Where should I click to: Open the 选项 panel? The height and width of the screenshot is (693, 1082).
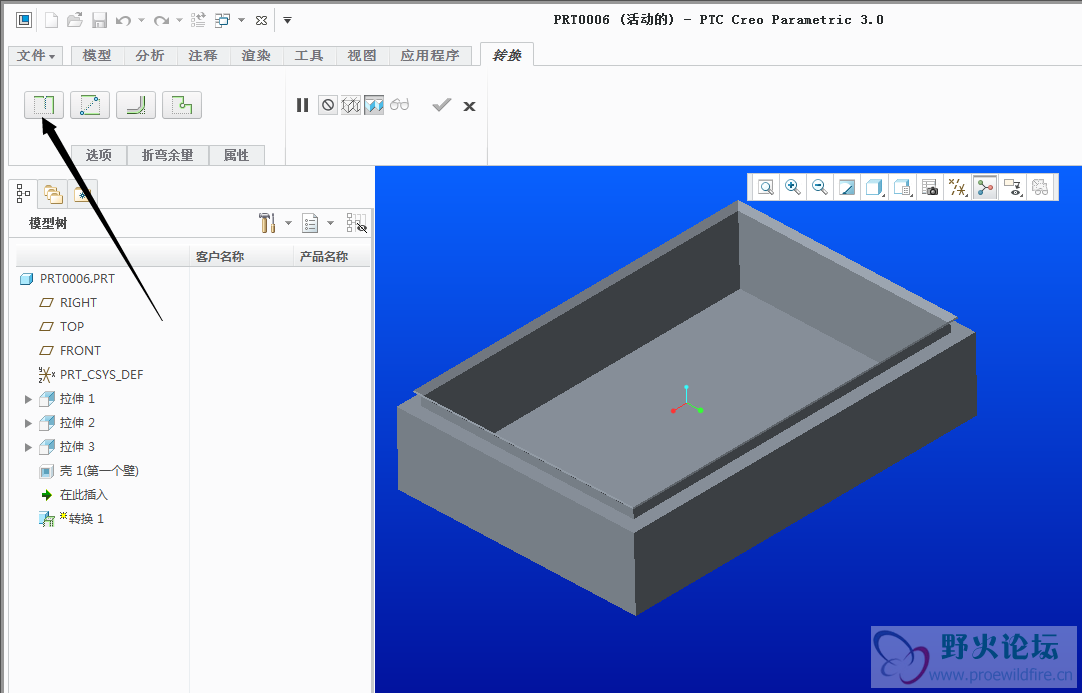pyautogui.click(x=99, y=155)
